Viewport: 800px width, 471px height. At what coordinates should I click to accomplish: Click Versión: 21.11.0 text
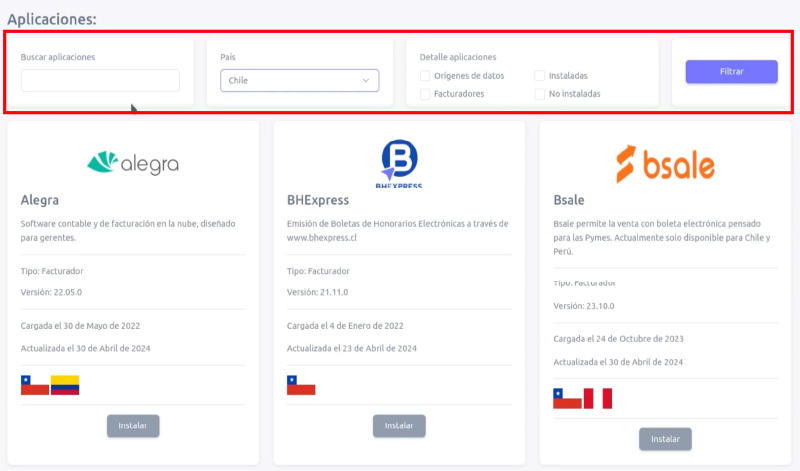click(x=317, y=292)
